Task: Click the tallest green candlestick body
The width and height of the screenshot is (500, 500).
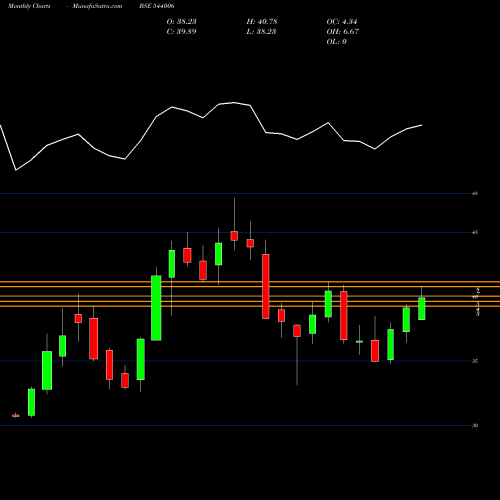Action: click(x=156, y=308)
